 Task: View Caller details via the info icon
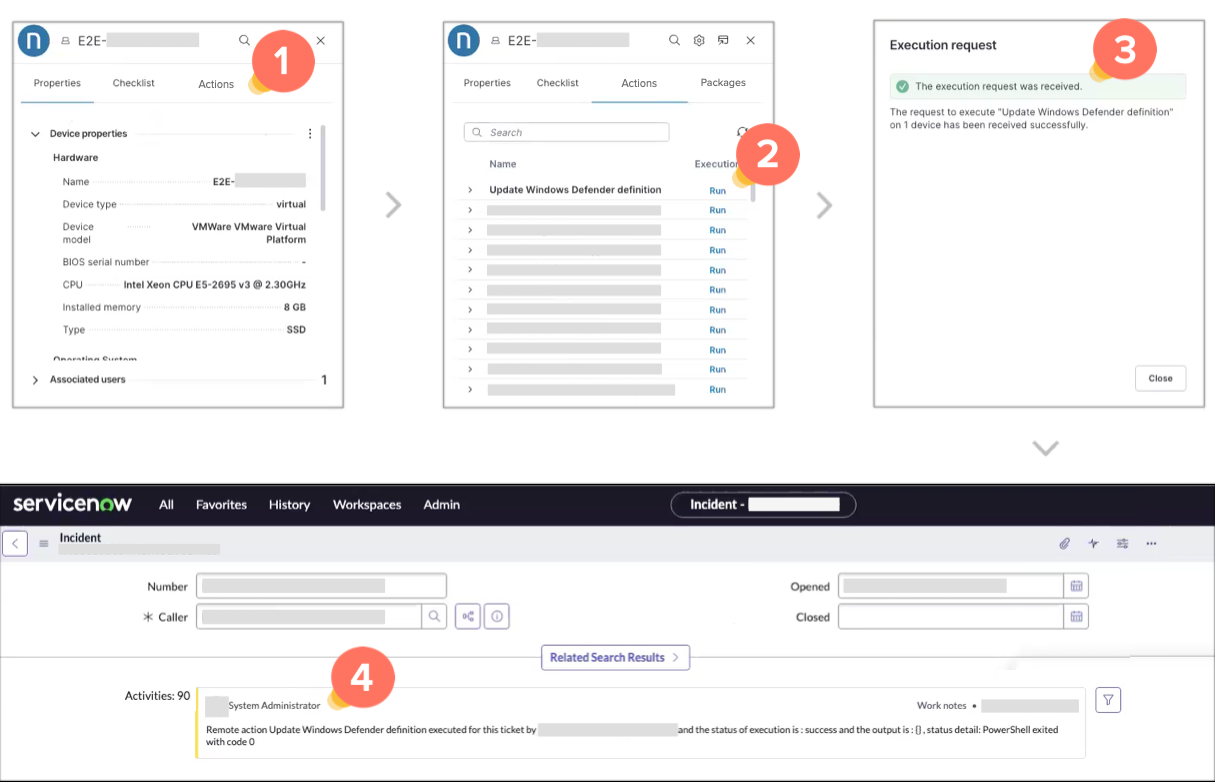(497, 616)
